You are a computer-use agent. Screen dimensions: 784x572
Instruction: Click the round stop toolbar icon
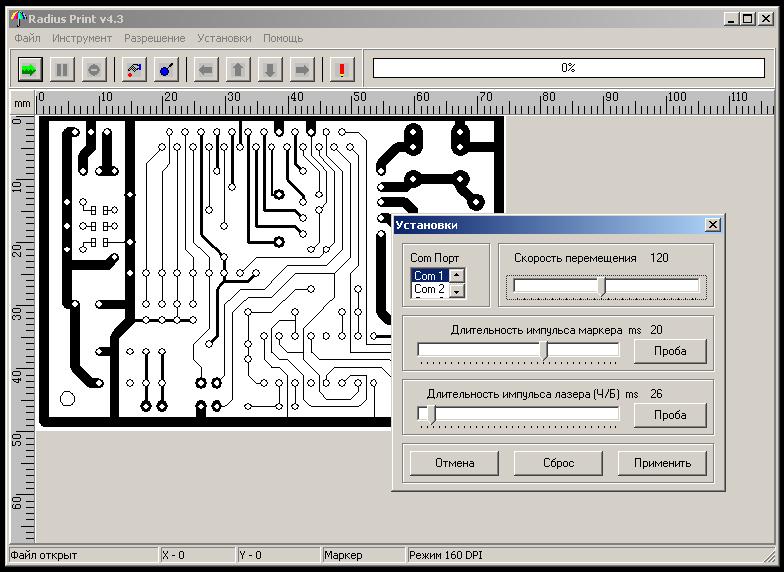click(x=93, y=69)
